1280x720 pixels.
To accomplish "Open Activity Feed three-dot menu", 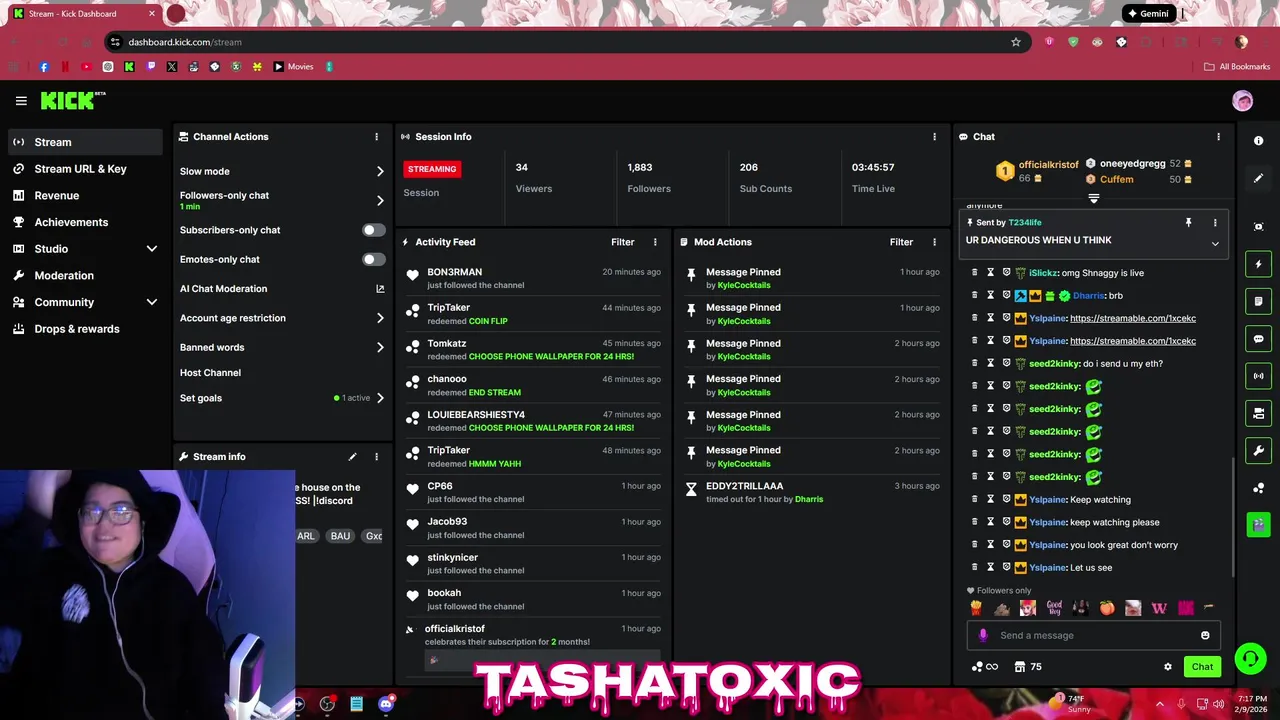I will pos(655,242).
